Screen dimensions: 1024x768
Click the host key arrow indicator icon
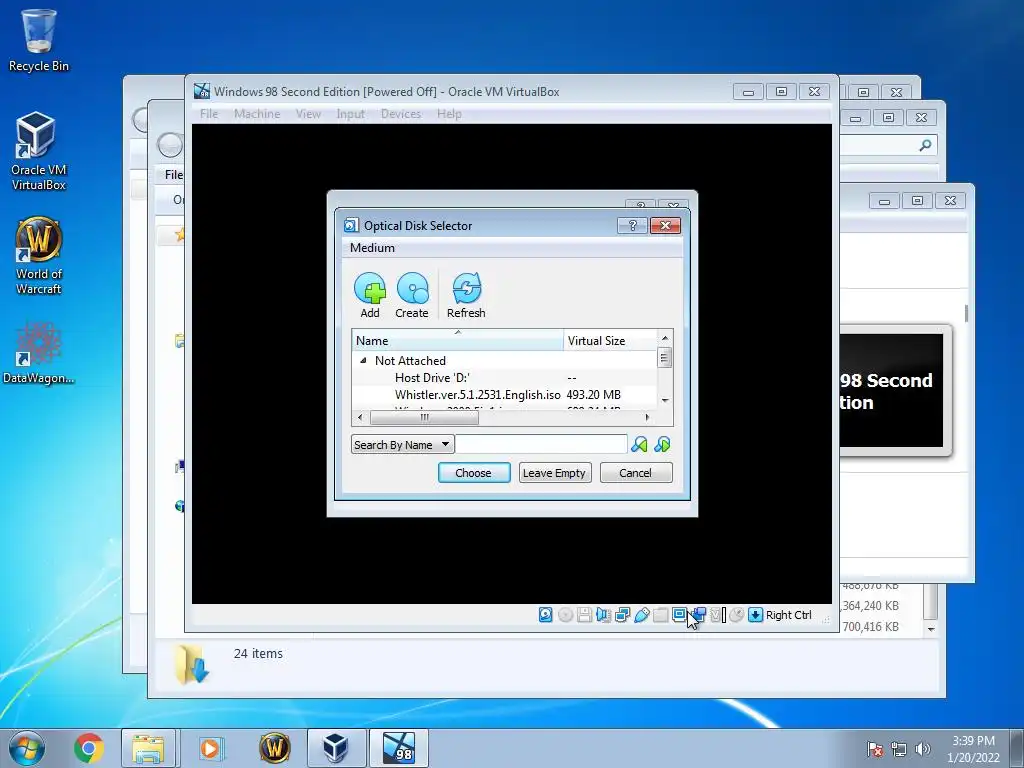756,615
